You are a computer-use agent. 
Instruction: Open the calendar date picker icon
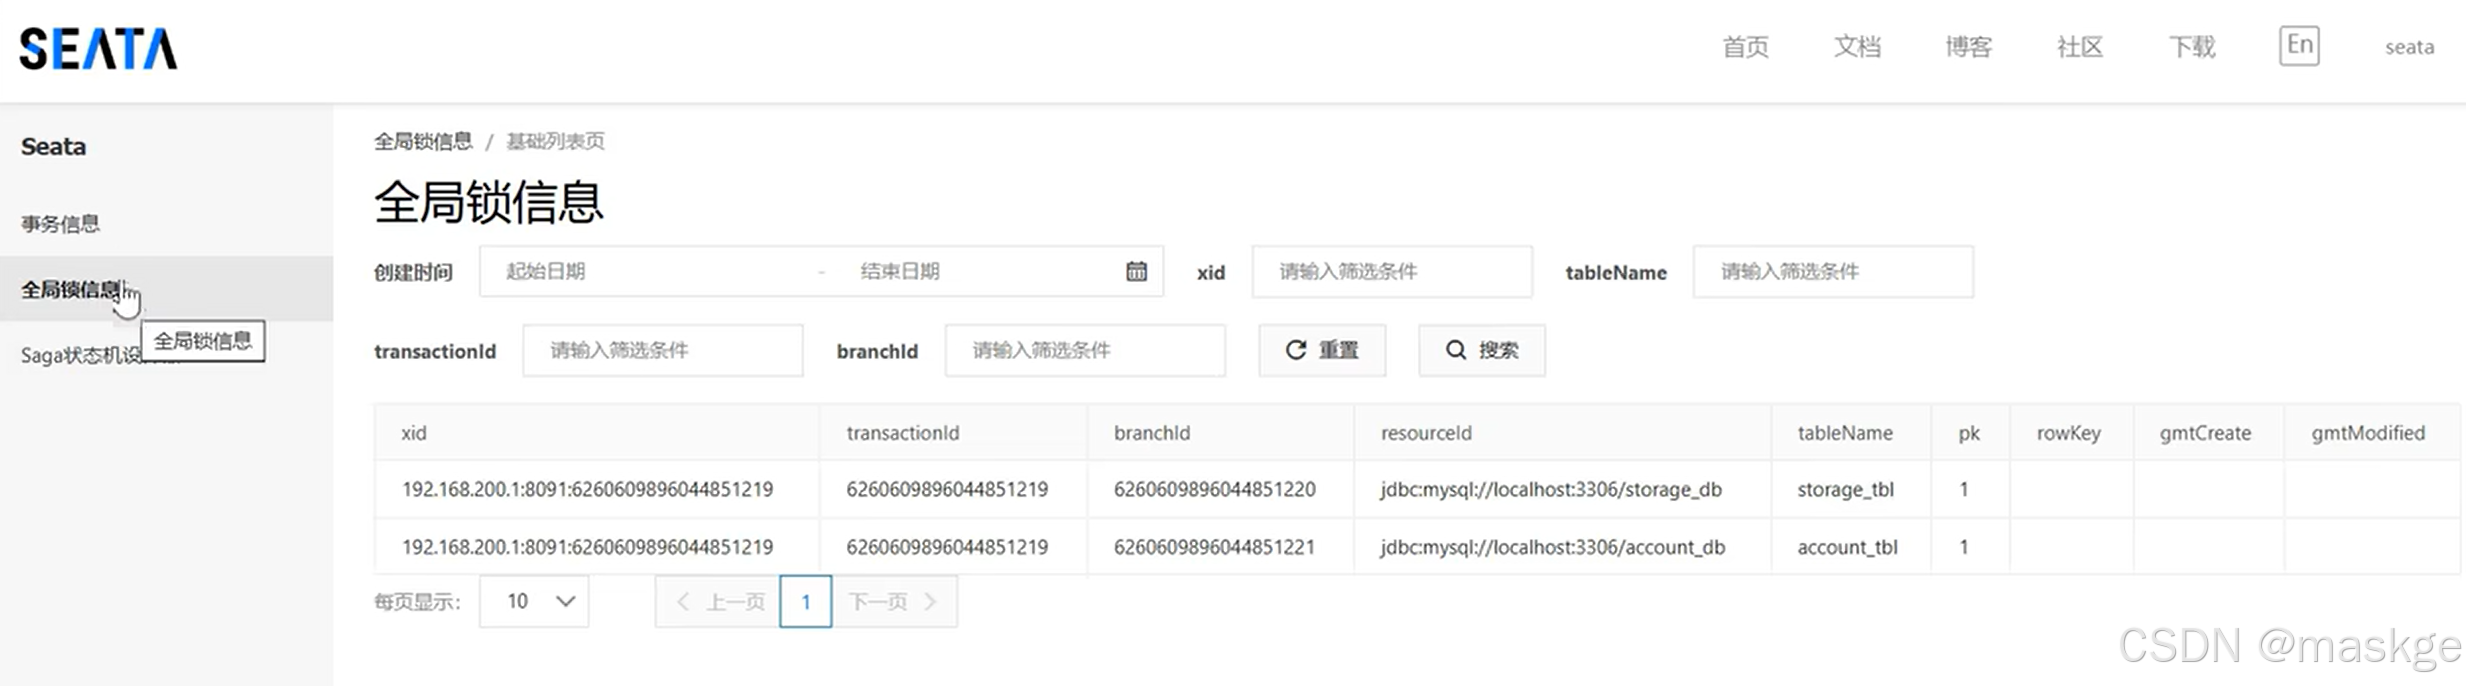pos(1136,271)
